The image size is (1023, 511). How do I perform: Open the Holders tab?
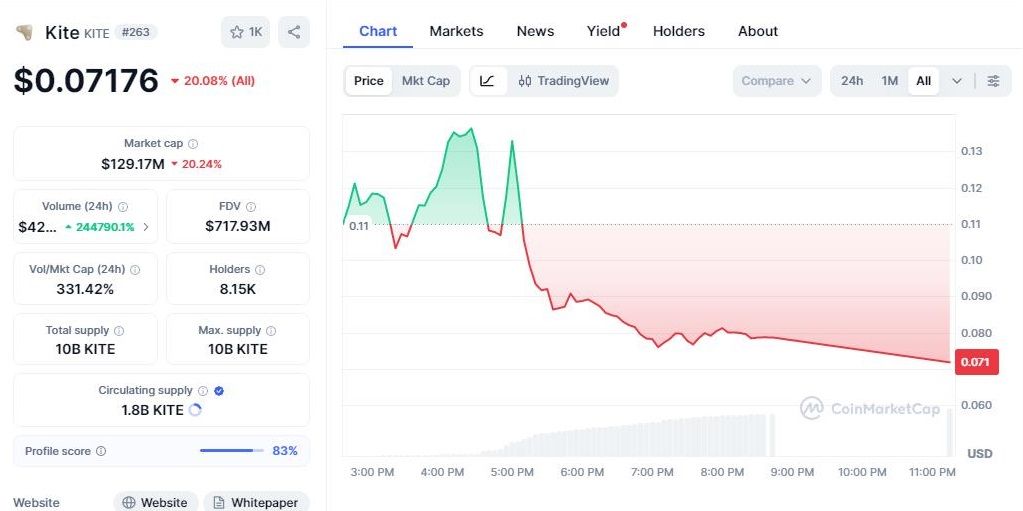click(678, 31)
